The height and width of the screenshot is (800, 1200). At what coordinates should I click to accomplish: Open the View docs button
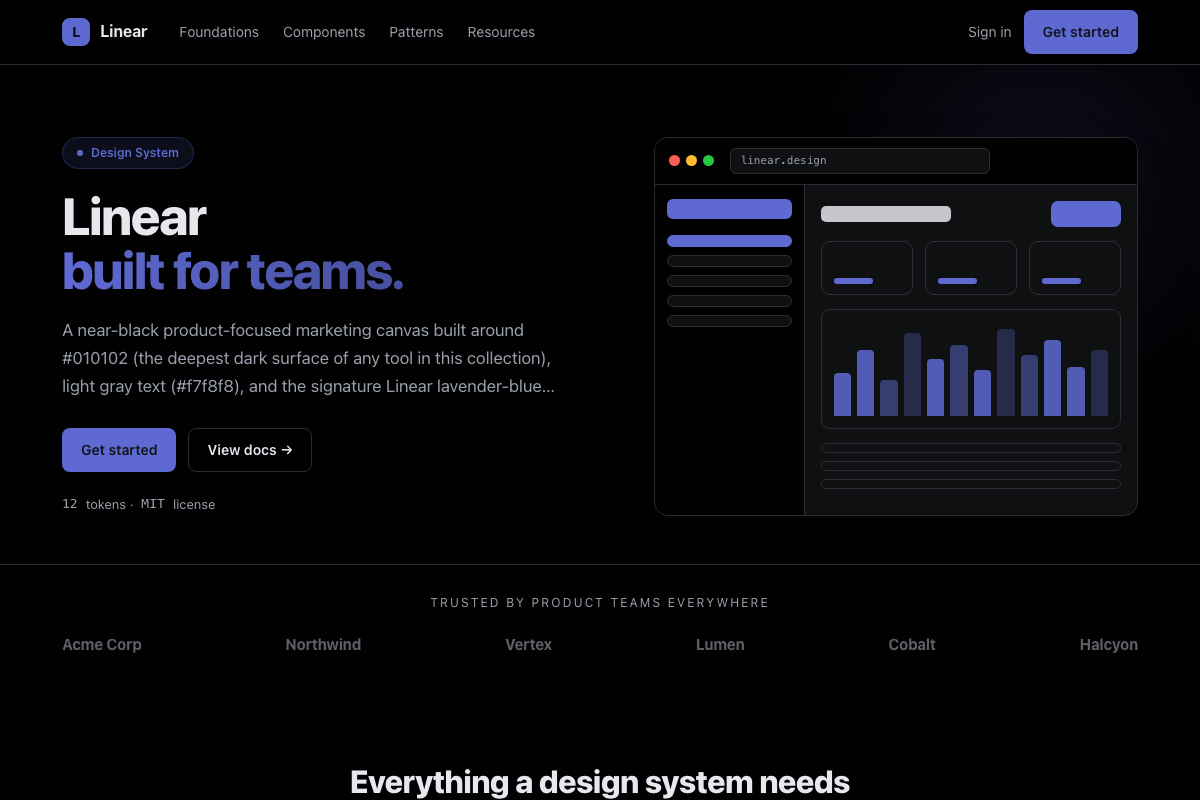pos(250,450)
